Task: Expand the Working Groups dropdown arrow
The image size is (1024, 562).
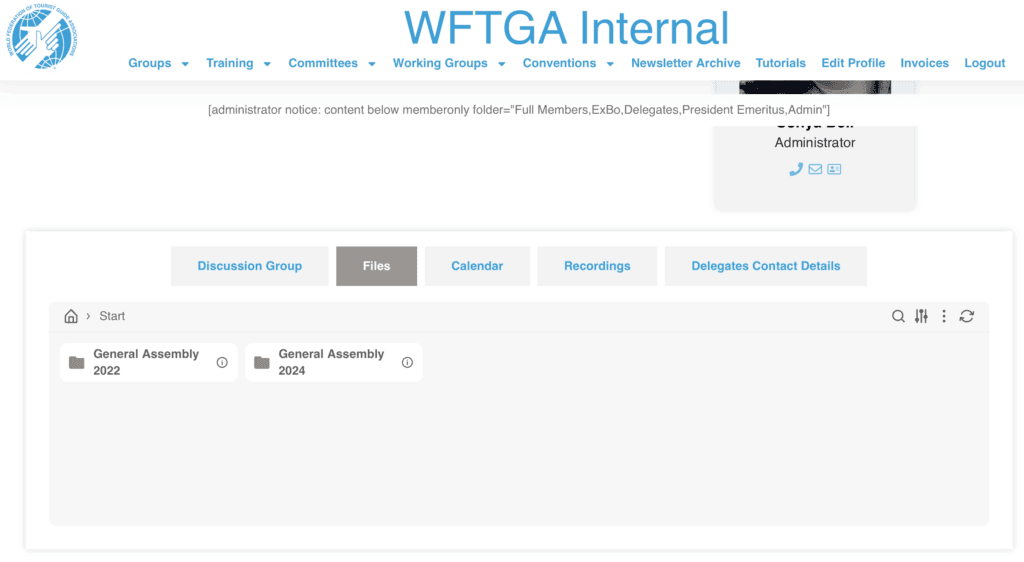Action: tap(502, 64)
